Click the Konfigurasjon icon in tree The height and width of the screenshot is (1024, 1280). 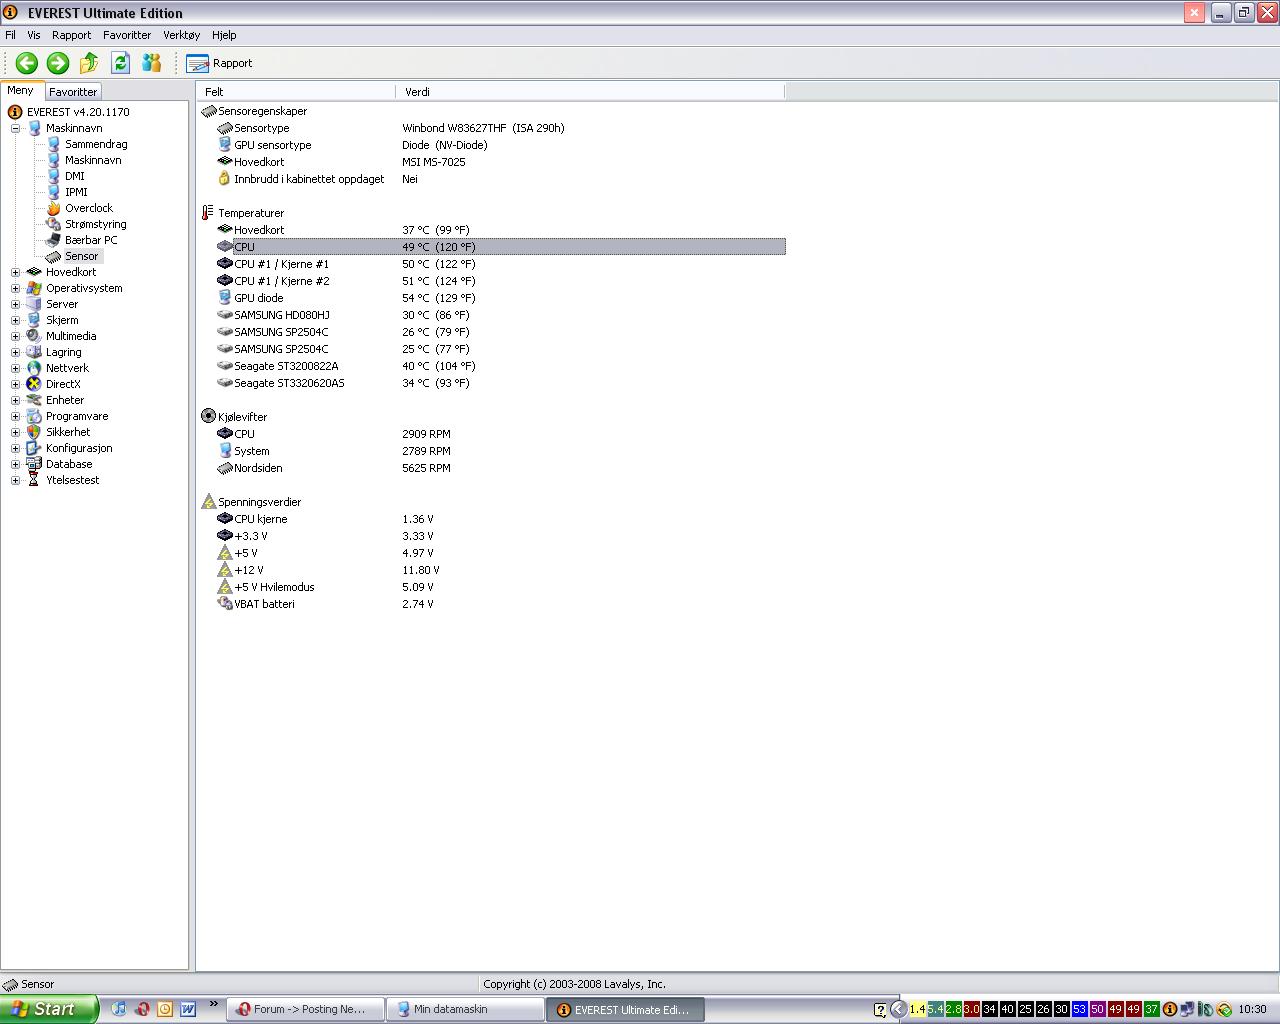click(34, 448)
